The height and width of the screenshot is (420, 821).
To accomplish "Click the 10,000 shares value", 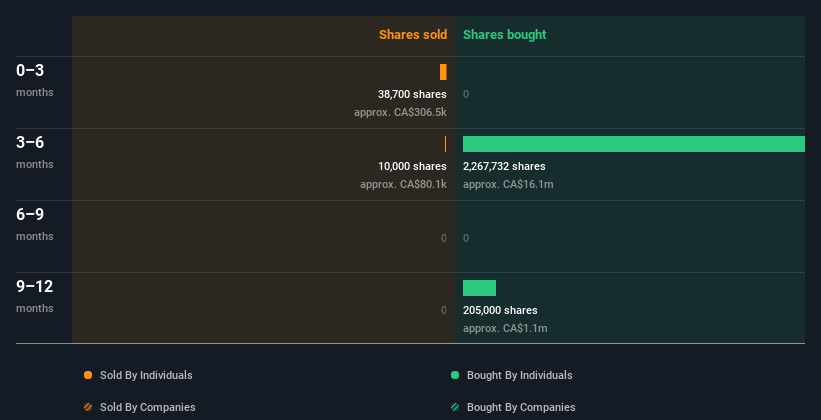I will tap(412, 166).
